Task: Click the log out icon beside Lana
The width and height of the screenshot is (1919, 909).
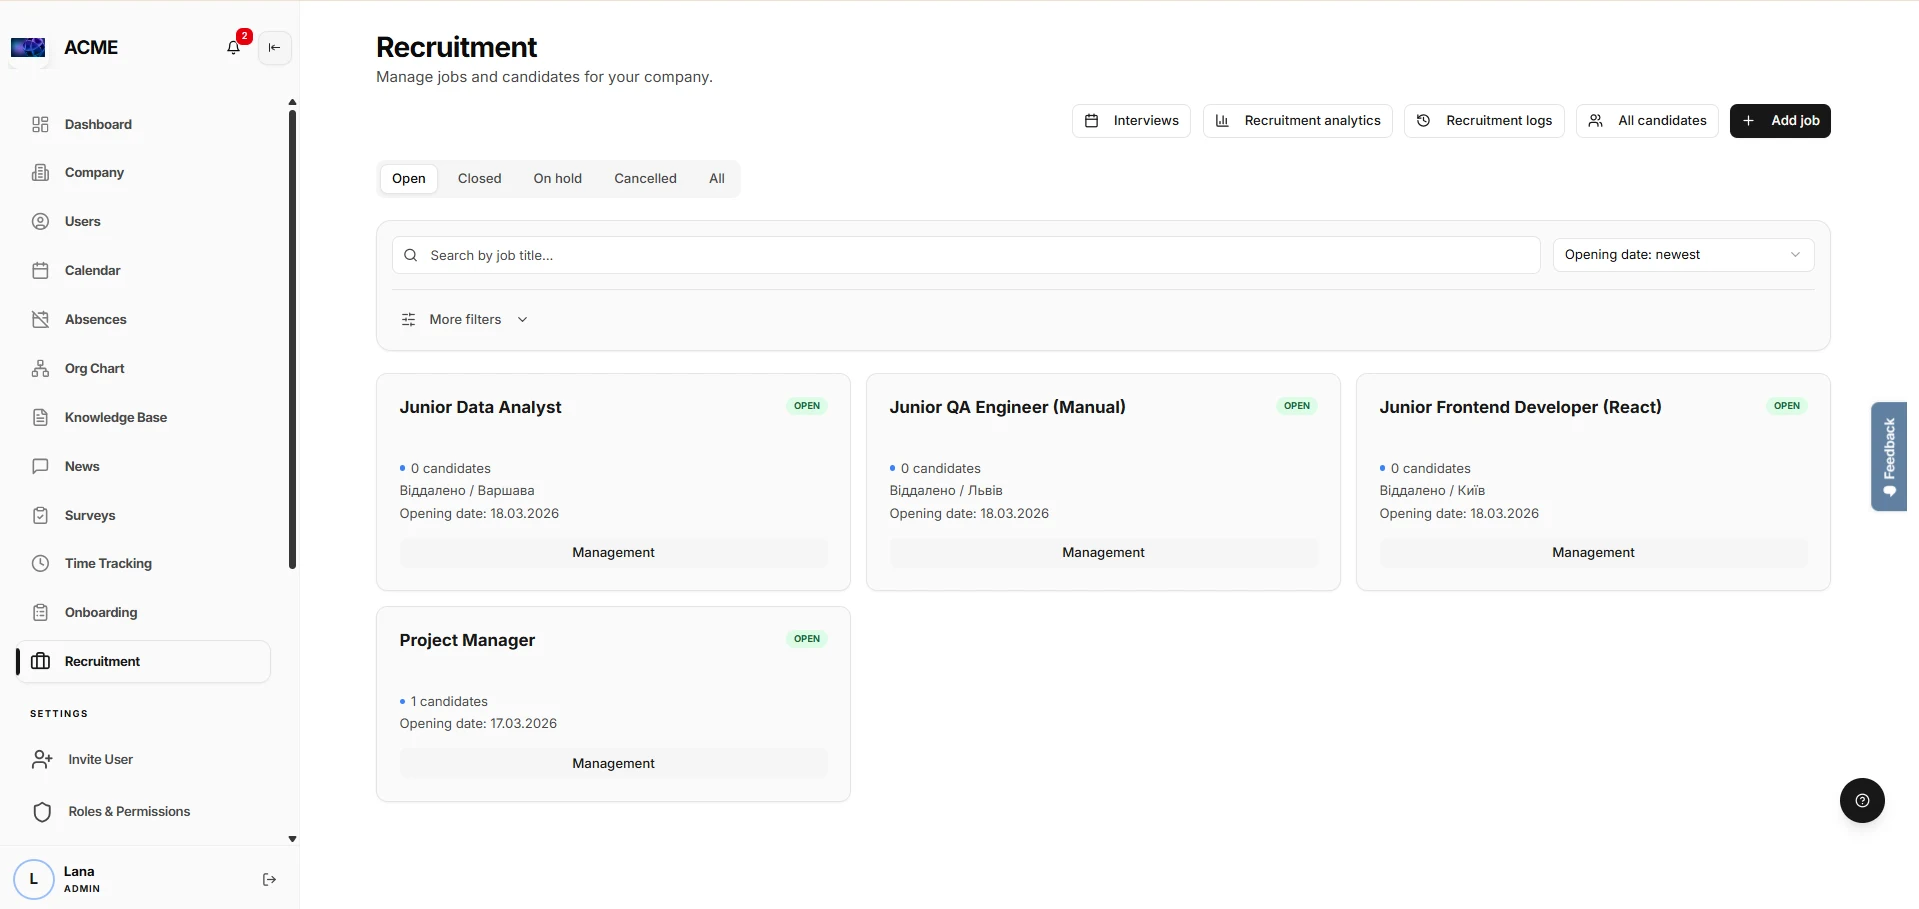Action: tap(269, 880)
